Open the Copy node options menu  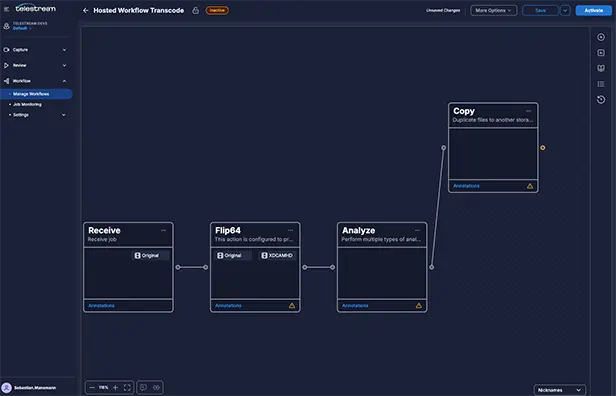pos(528,111)
